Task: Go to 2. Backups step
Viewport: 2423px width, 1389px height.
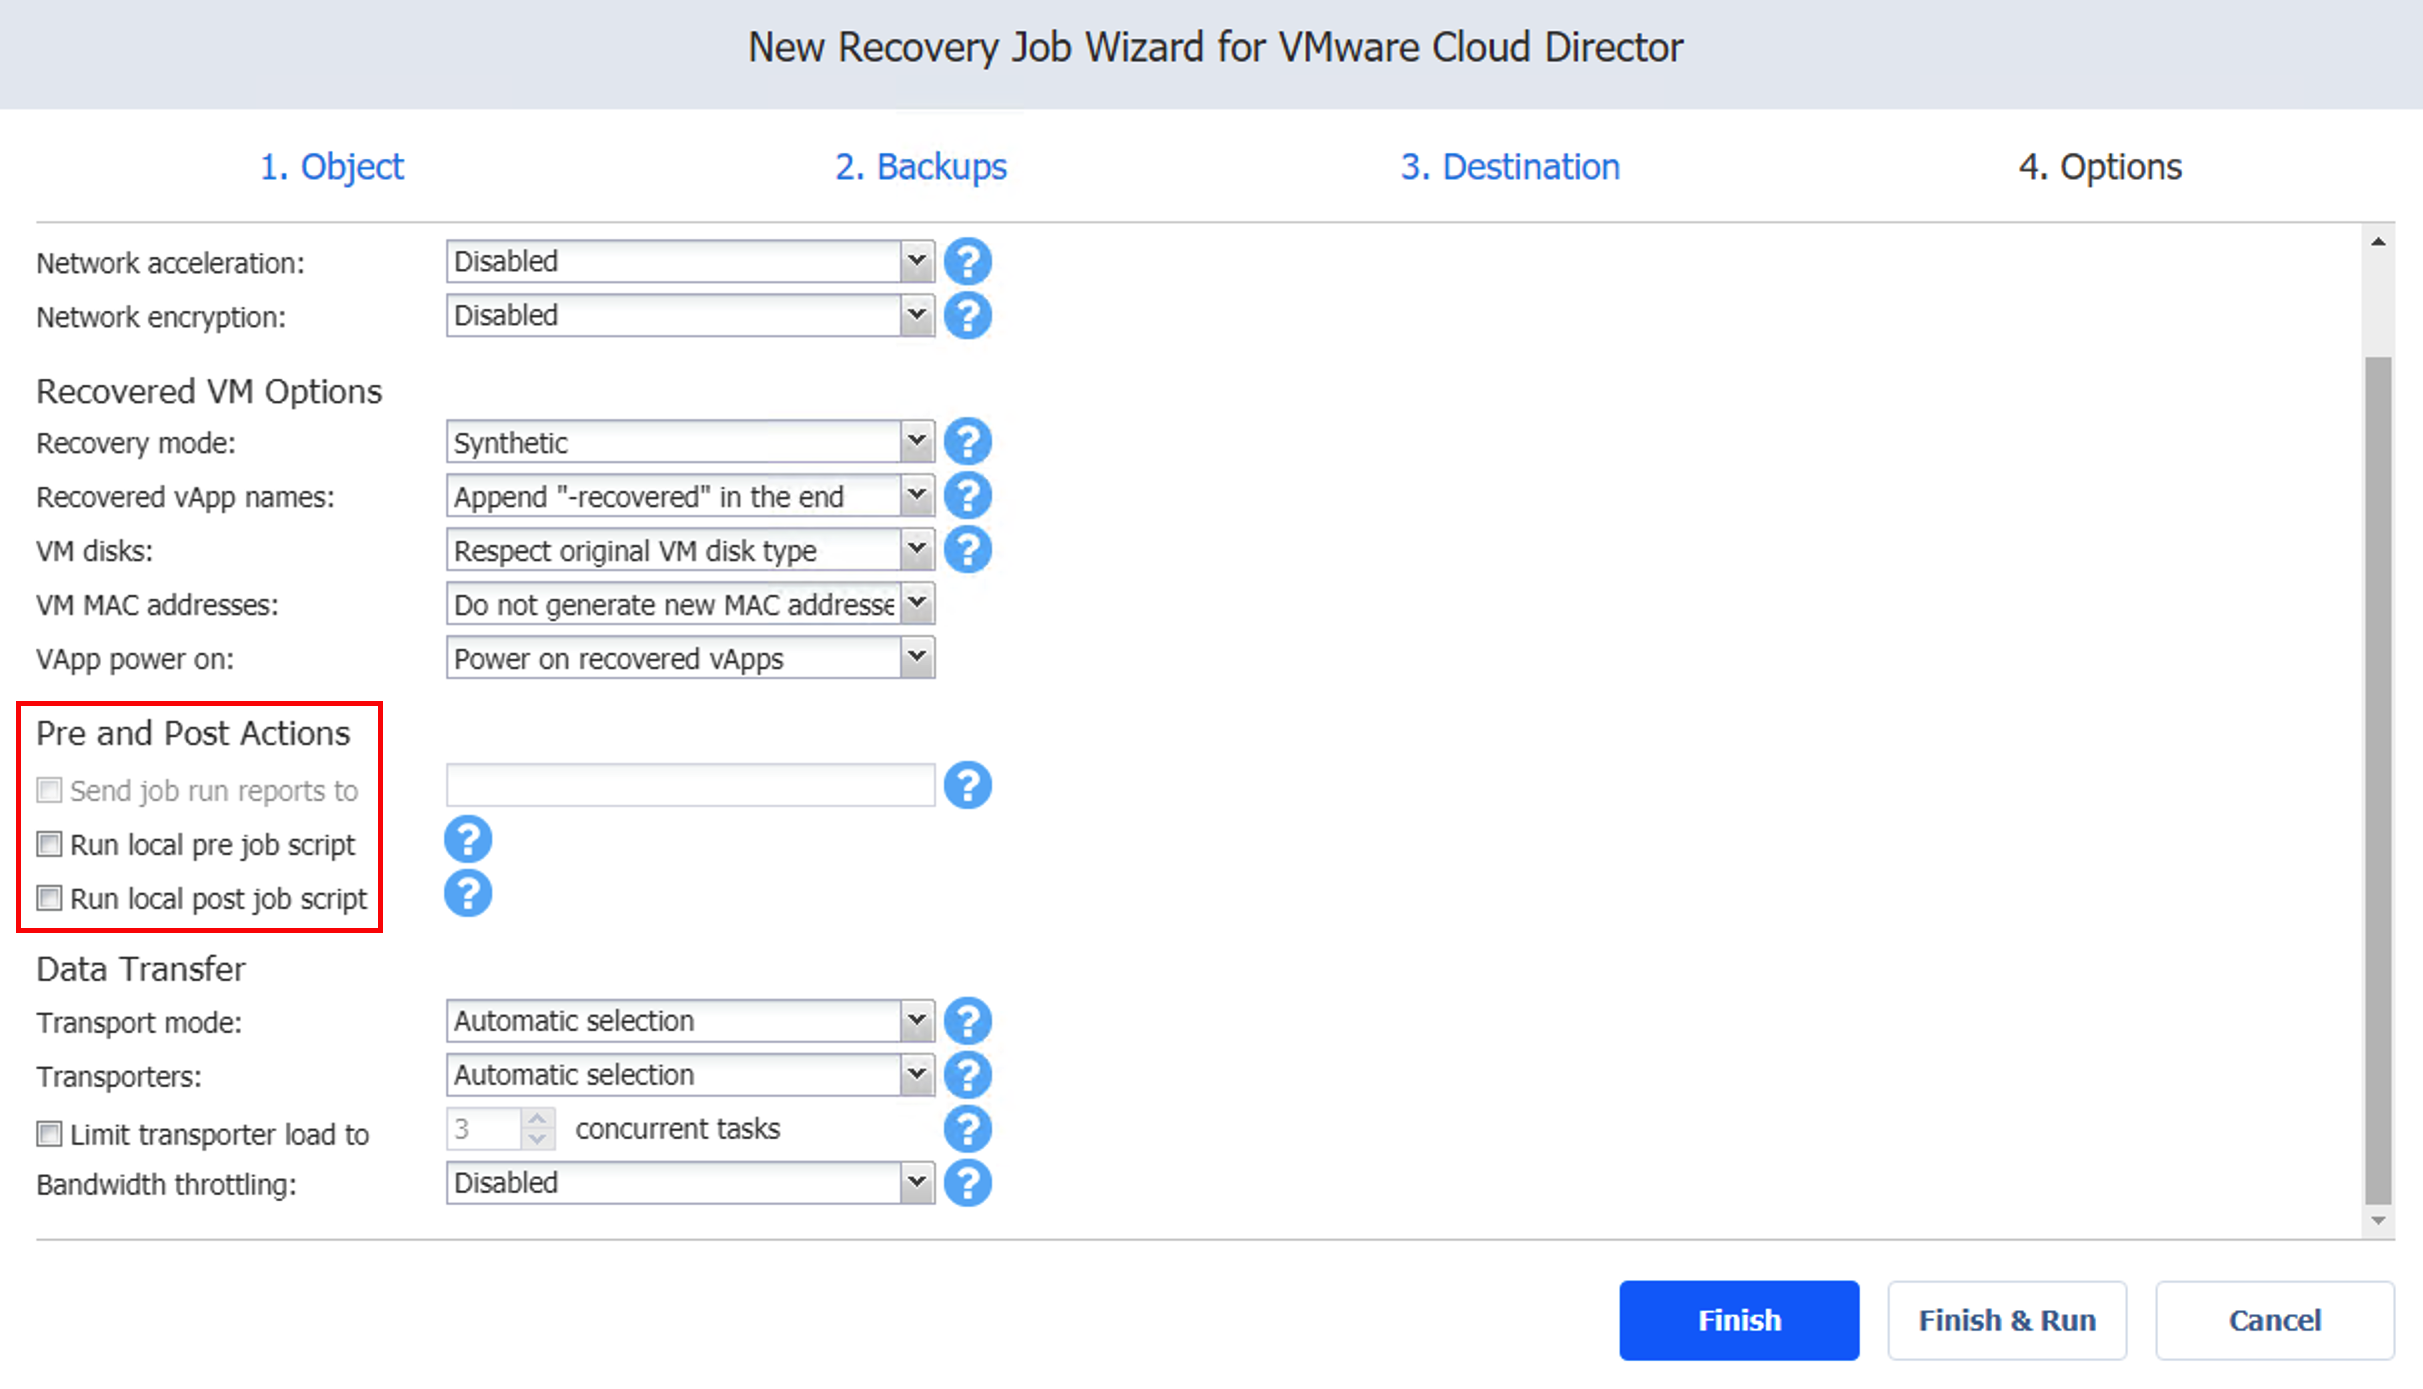Action: tap(921, 167)
